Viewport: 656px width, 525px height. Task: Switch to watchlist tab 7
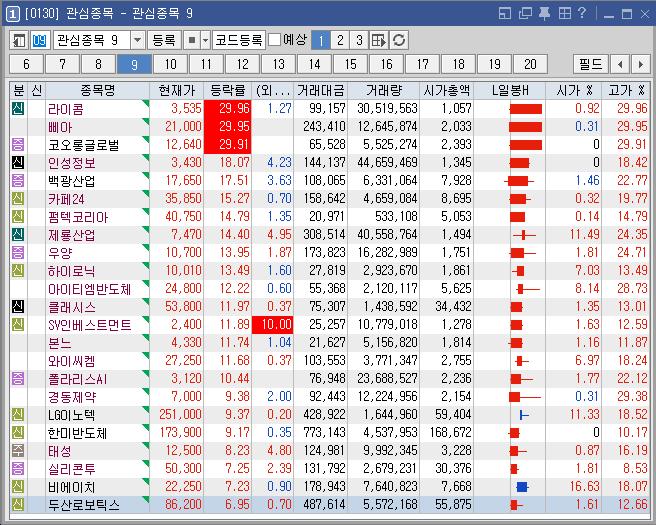(x=62, y=64)
